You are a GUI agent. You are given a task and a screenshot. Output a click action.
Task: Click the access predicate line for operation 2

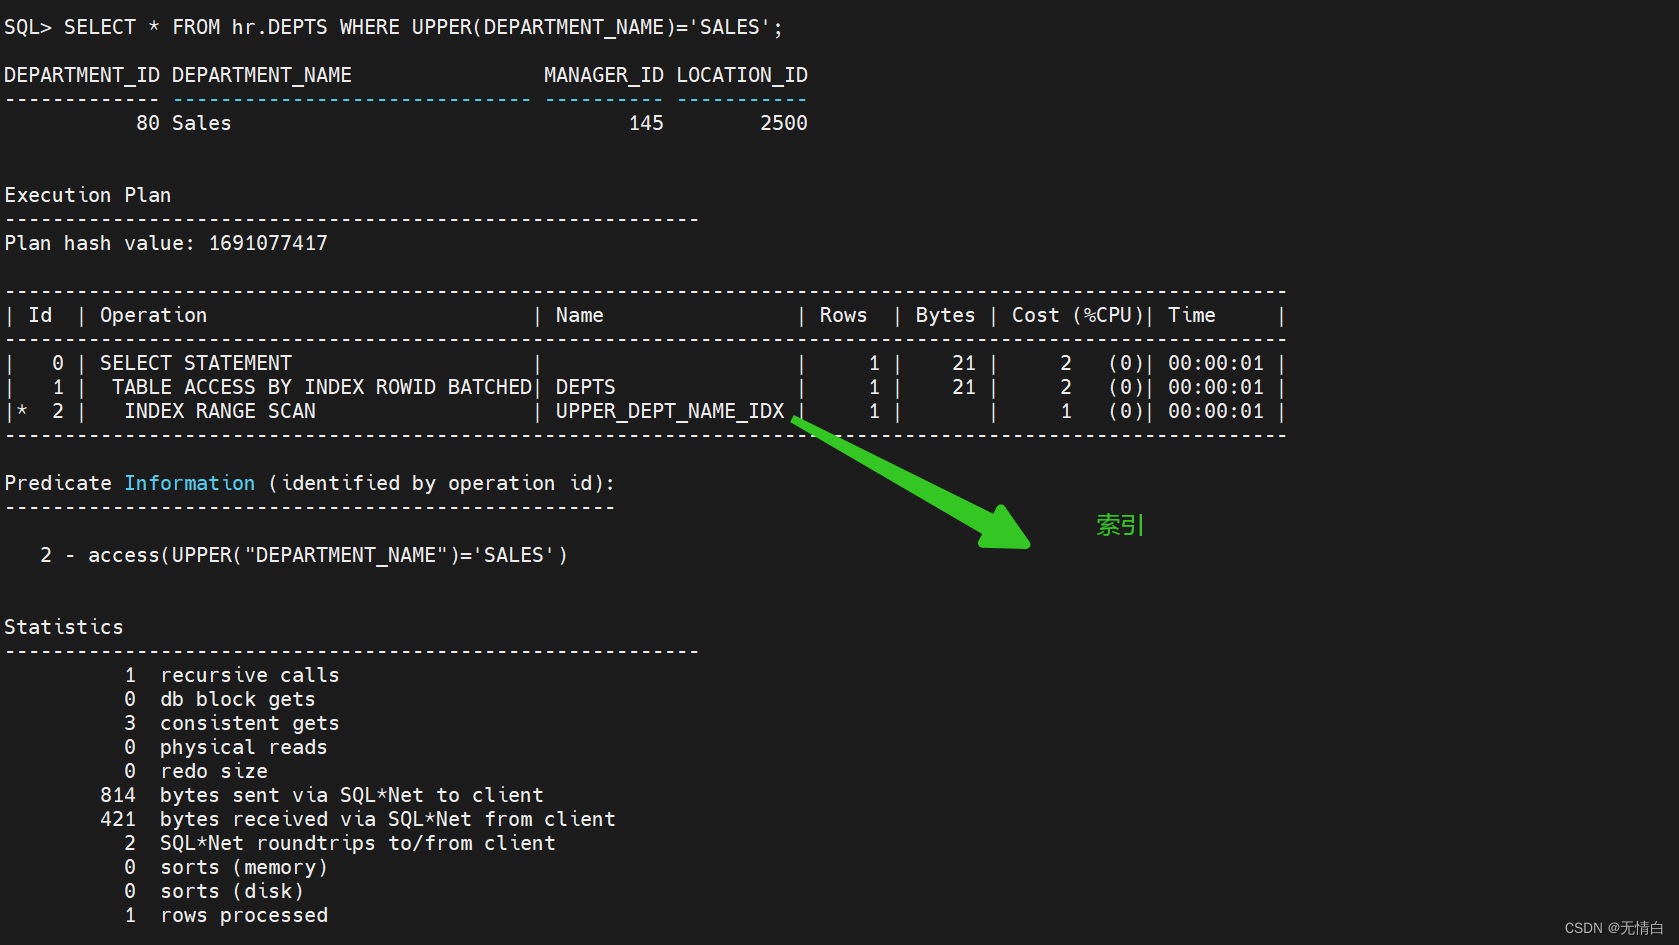point(304,555)
